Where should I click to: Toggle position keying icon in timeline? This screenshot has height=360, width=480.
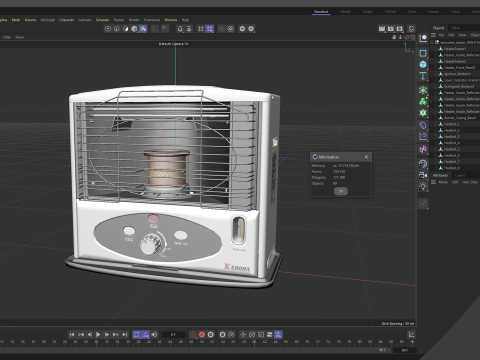click(243, 334)
